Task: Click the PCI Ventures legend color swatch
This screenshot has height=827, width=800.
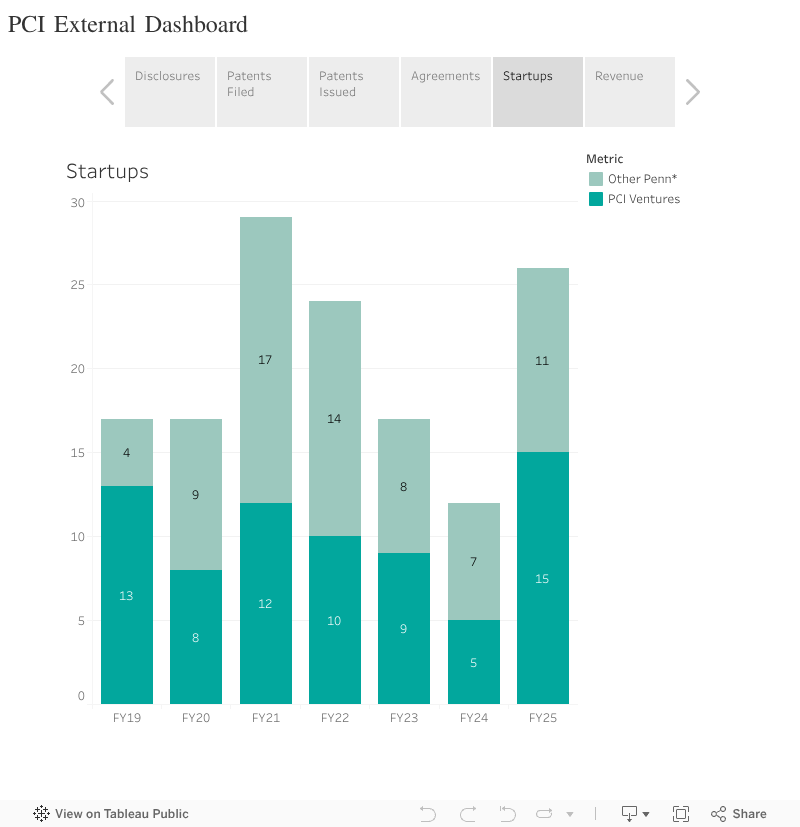Action: tap(596, 199)
